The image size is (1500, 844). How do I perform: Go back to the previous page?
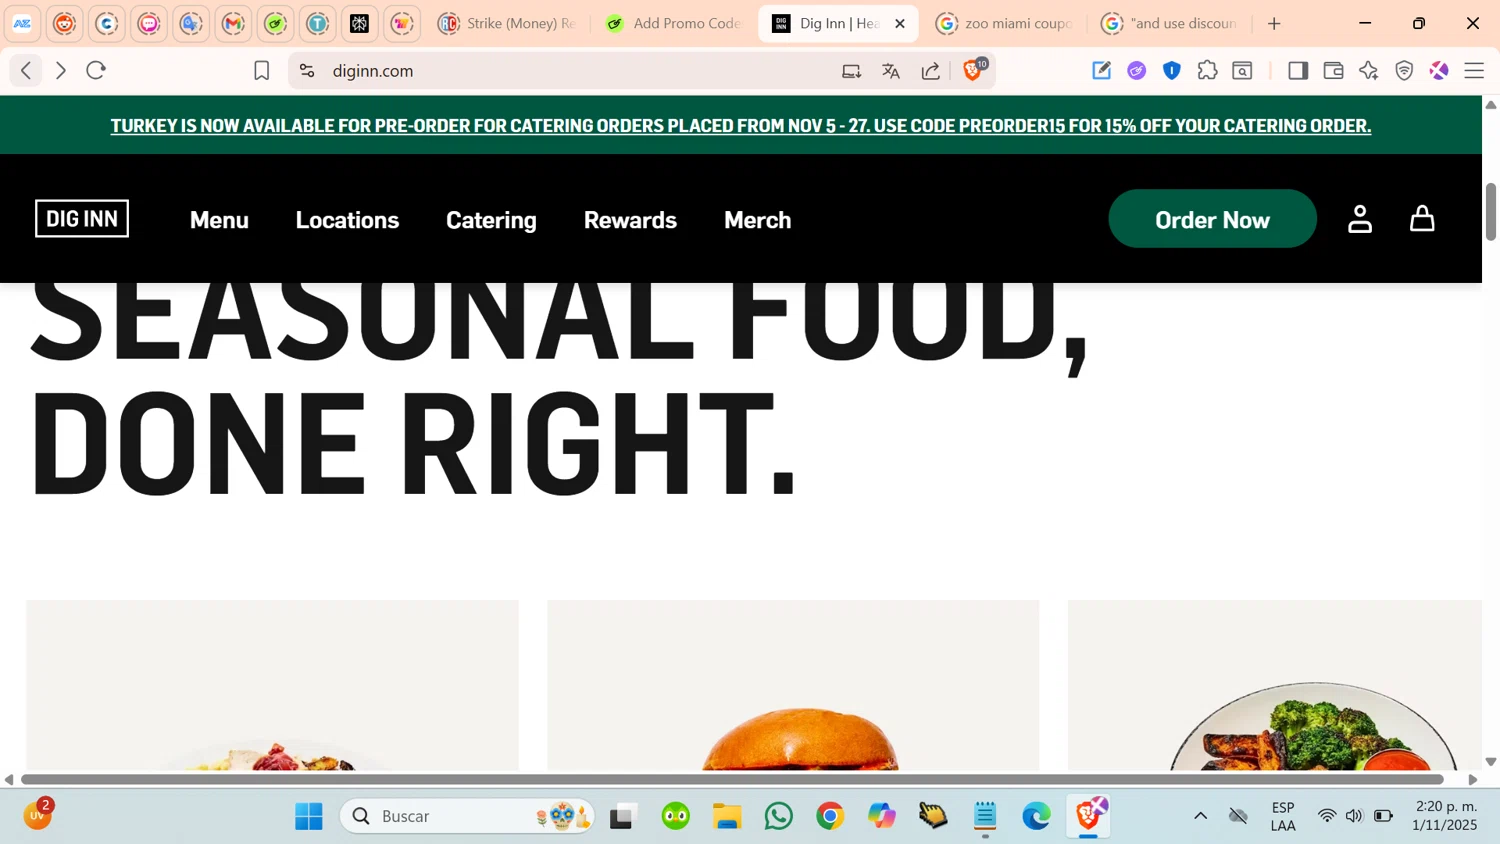pyautogui.click(x=26, y=70)
